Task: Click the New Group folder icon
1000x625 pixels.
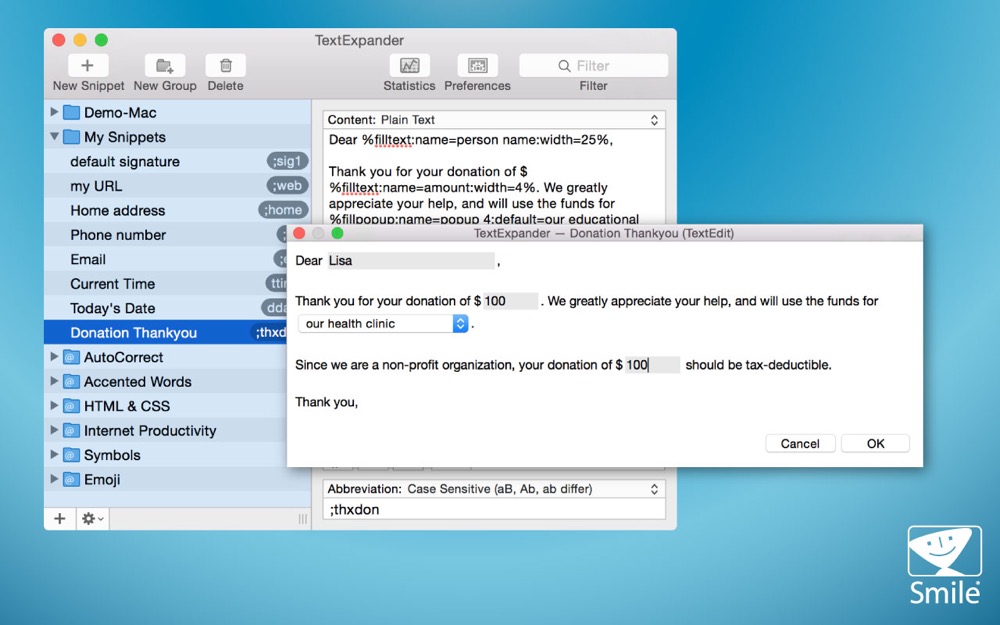Action: click(165, 66)
